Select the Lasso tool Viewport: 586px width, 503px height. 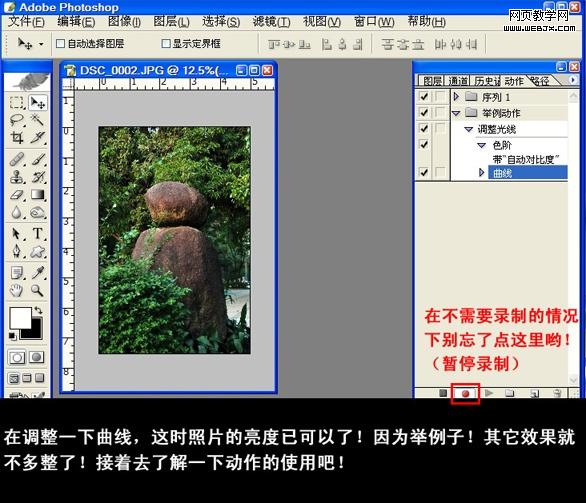pos(17,120)
